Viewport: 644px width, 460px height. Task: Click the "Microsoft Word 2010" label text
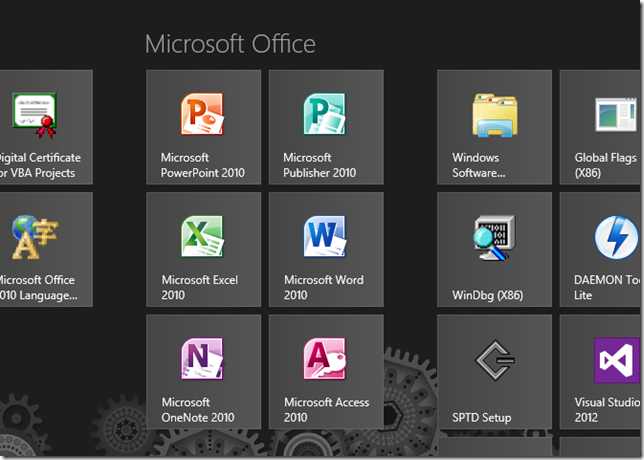(324, 288)
